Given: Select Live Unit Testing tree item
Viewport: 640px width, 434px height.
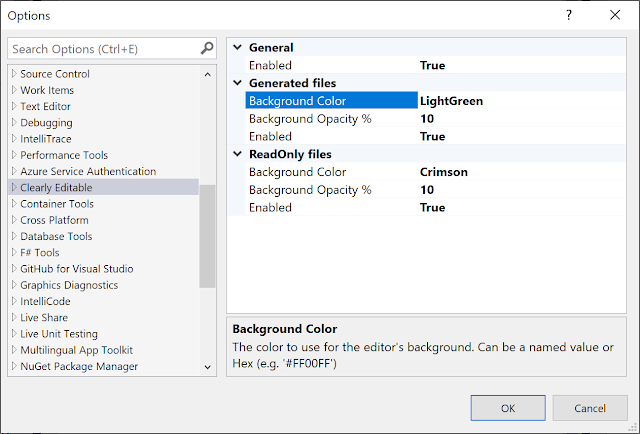Looking at the screenshot, I should pyautogui.click(x=59, y=334).
